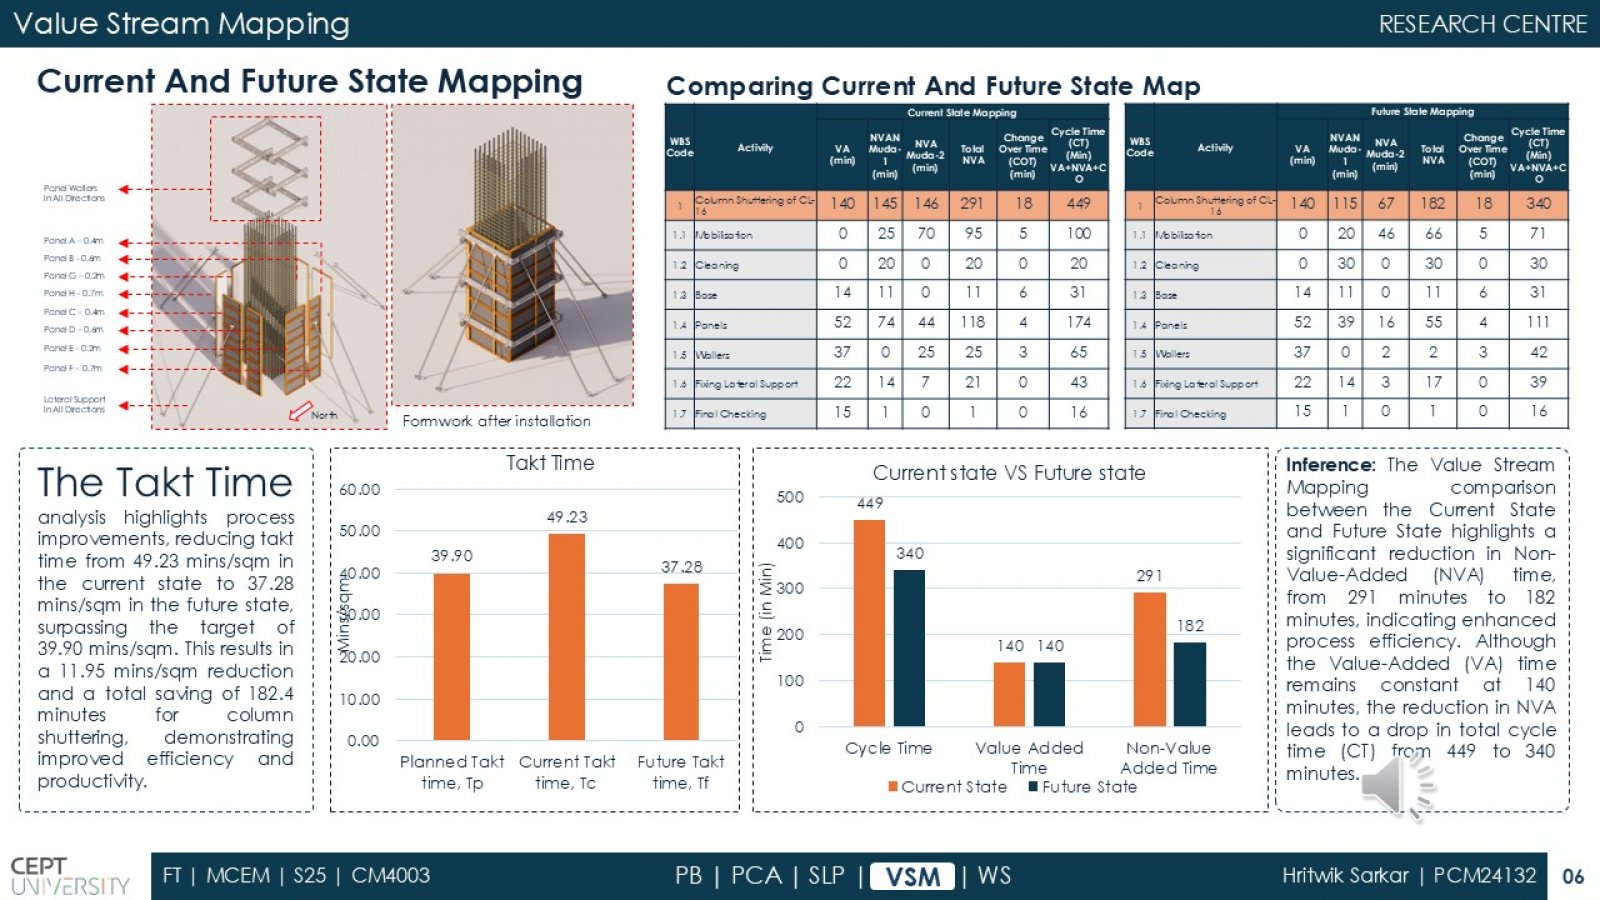Open the WS section tab in footer
The height and width of the screenshot is (900, 1600).
click(x=993, y=876)
